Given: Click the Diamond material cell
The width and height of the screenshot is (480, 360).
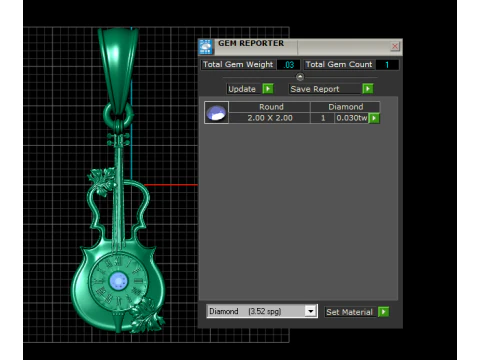Looking at the screenshot, I should pos(345,107).
